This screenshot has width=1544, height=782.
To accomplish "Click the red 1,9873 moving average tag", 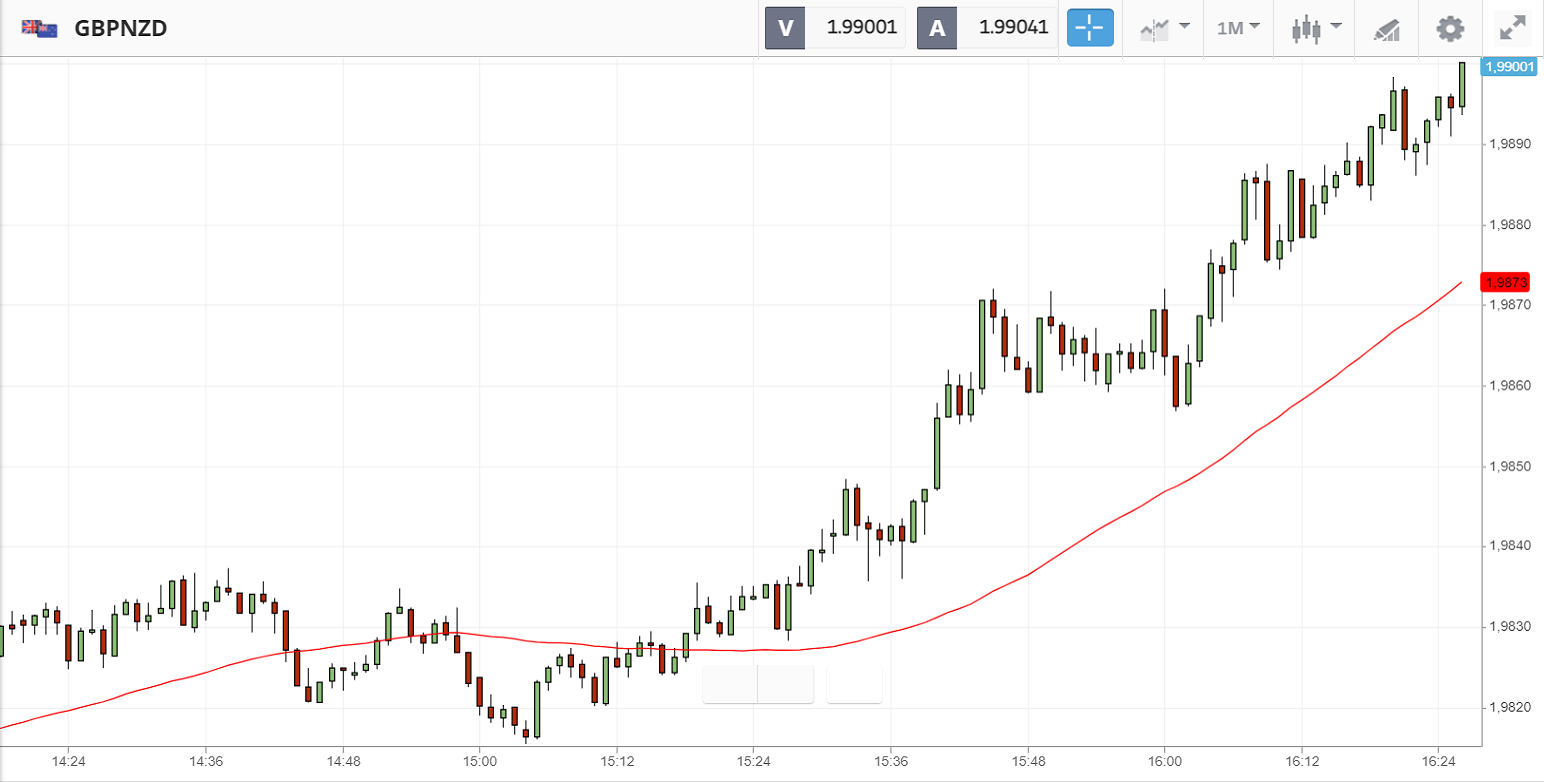I will [1509, 282].
